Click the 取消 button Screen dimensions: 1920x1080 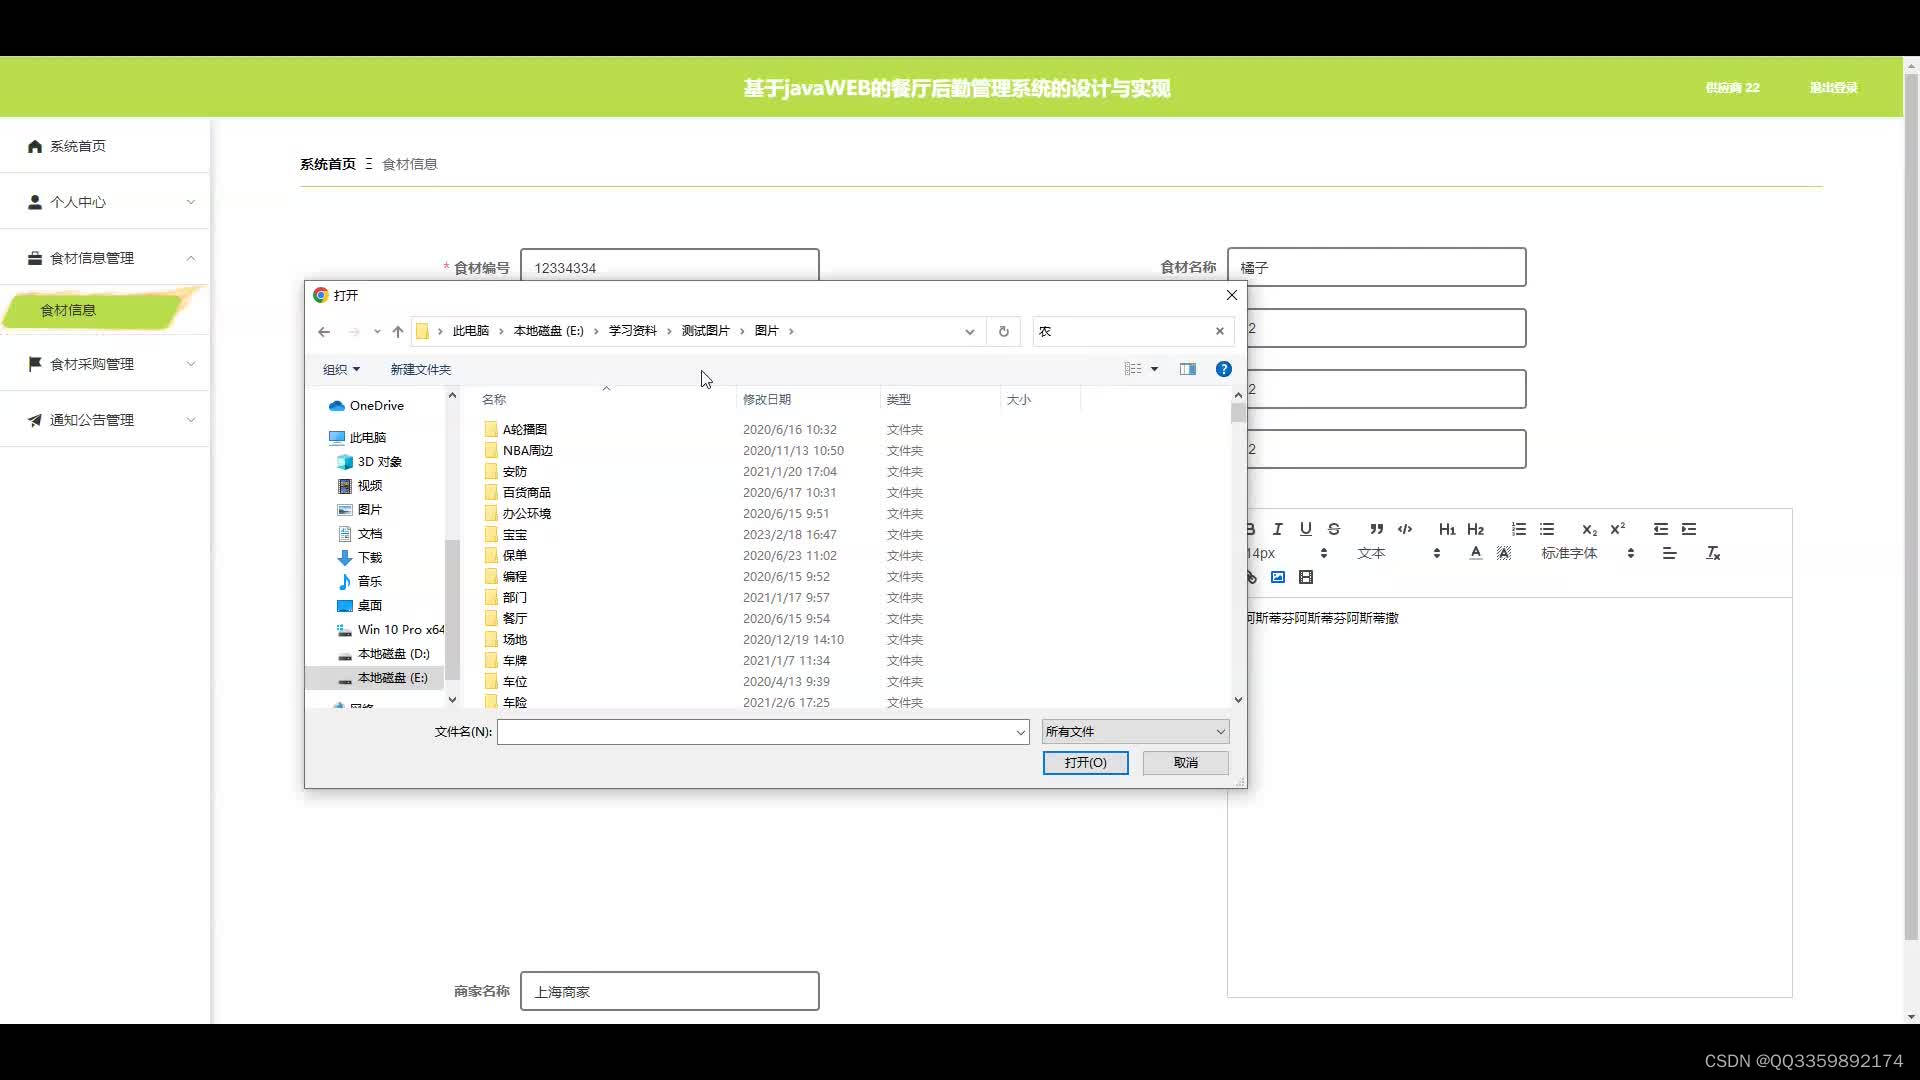[1185, 763]
